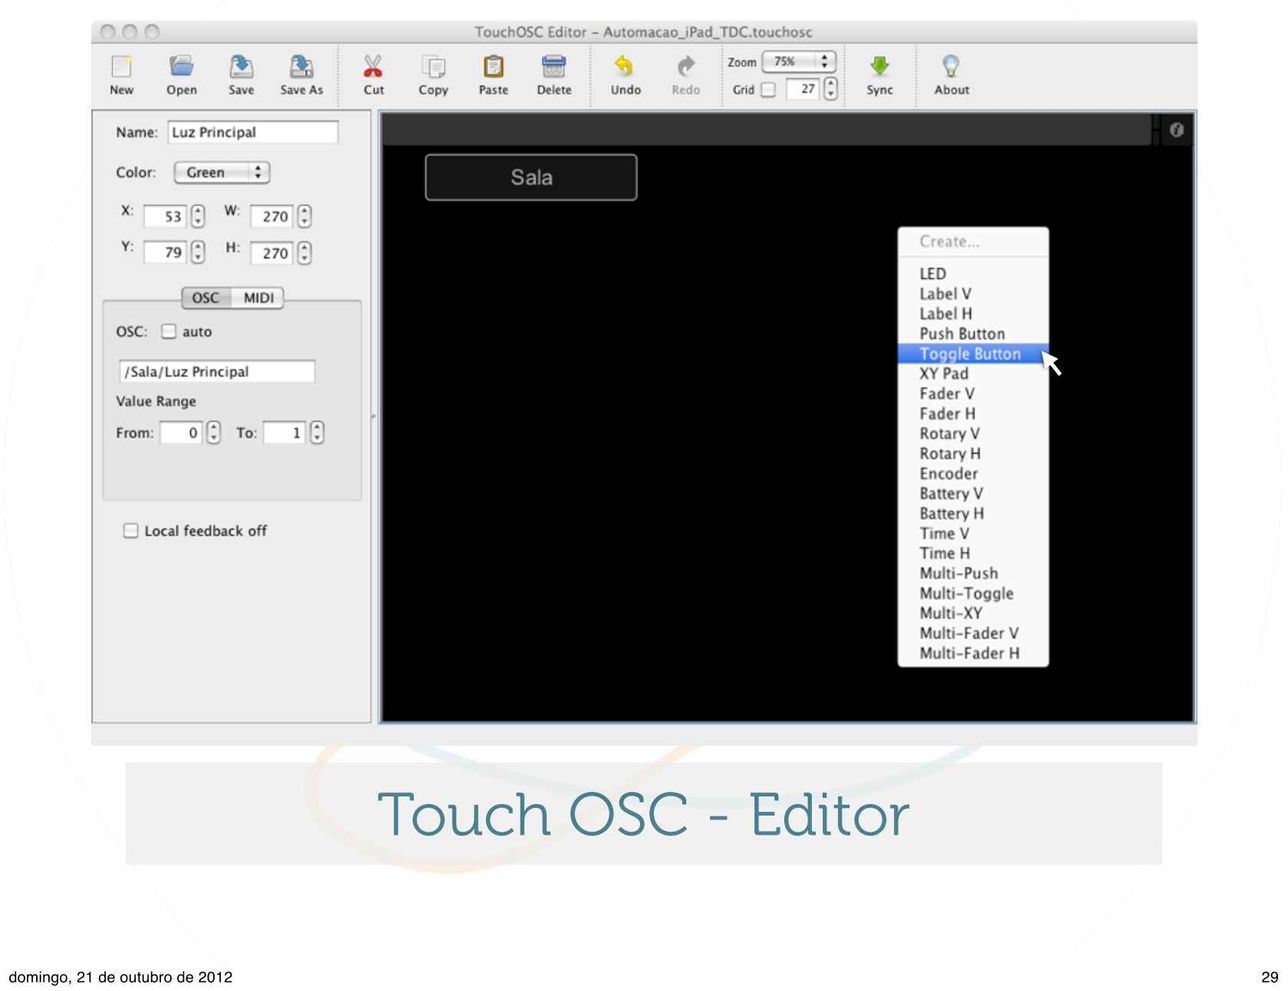1288x991 pixels.
Task: Open About via the lightbulb icon
Action: click(x=951, y=67)
